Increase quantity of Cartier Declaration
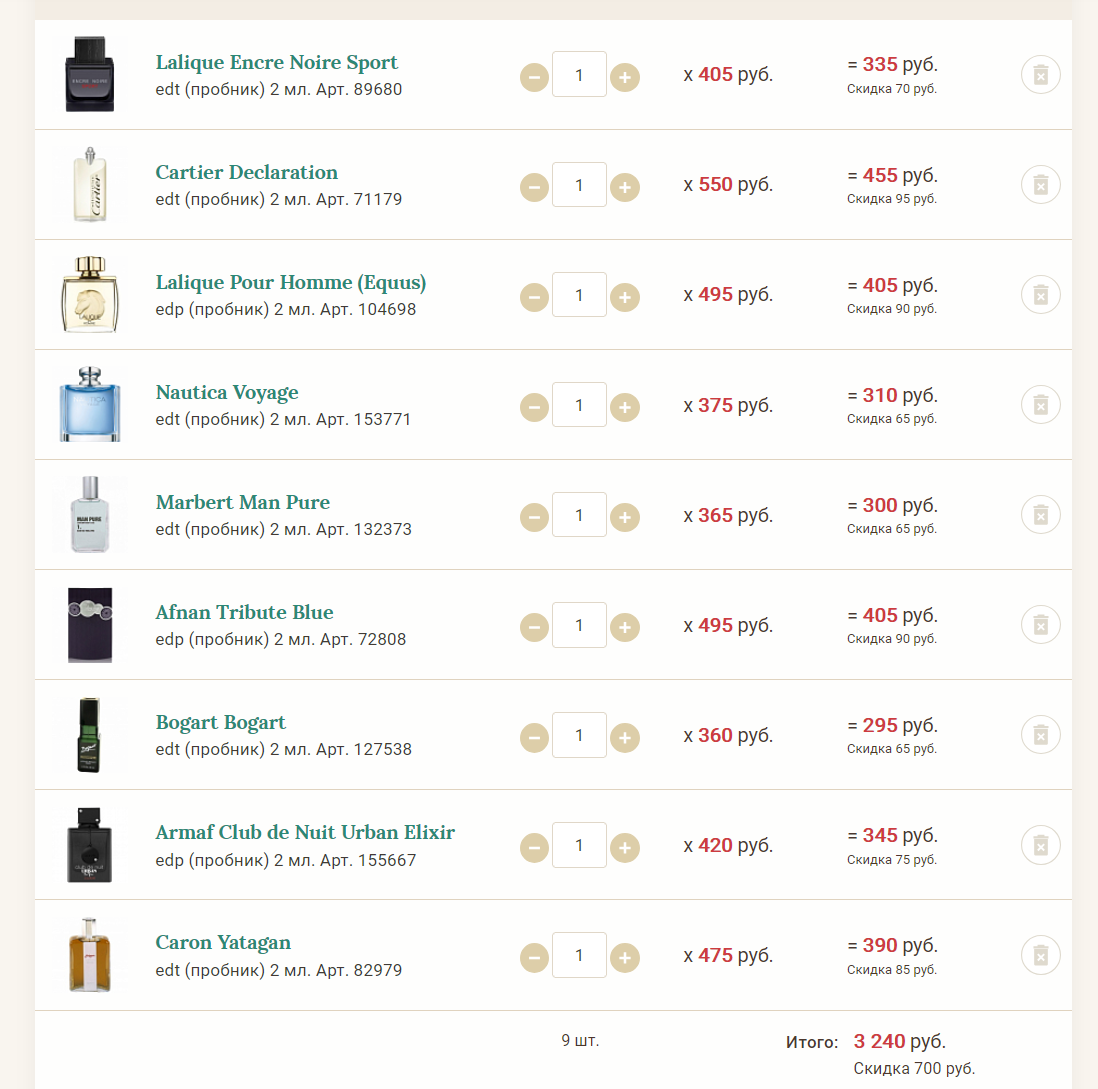The image size is (1098, 1089). tap(625, 187)
